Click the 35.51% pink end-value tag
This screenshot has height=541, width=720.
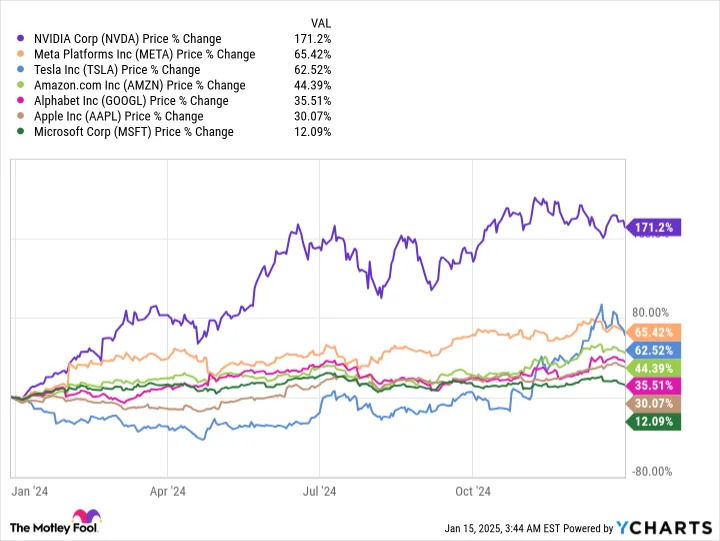pyautogui.click(x=653, y=386)
